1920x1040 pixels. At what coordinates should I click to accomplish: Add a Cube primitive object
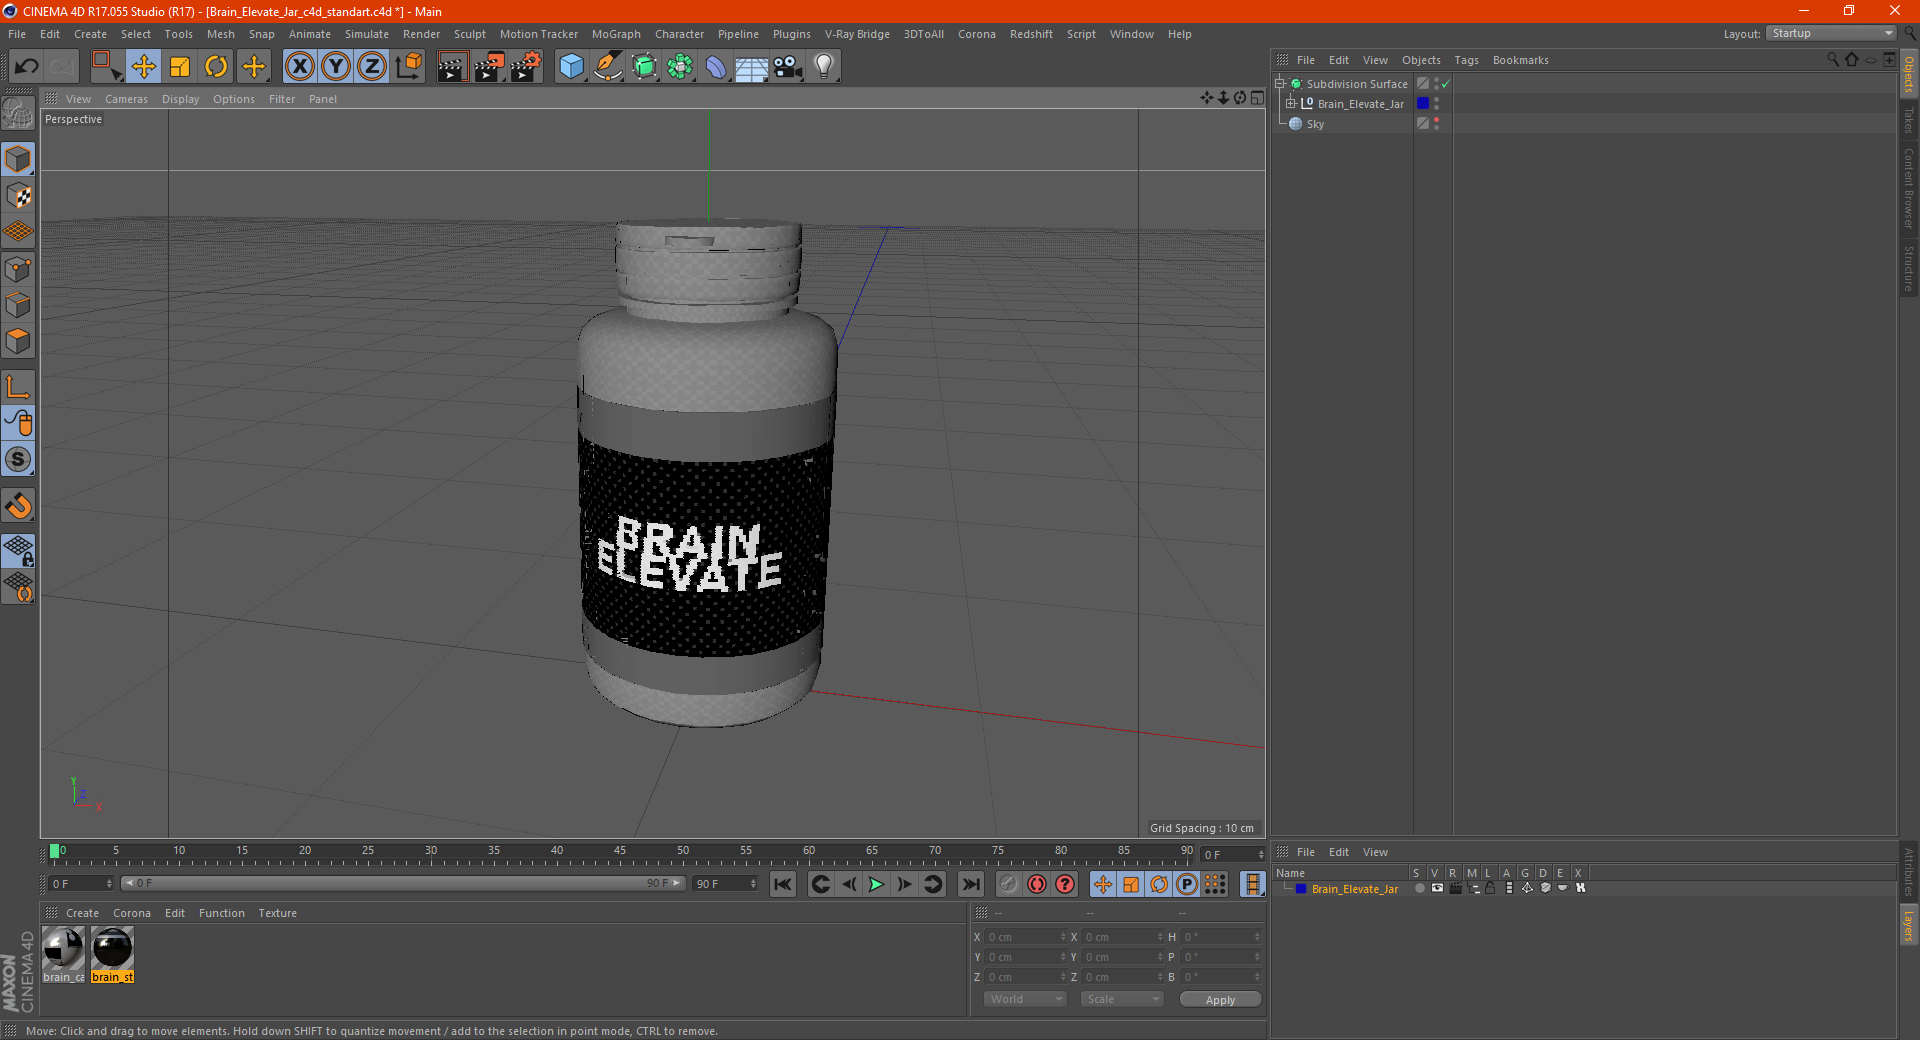pos(572,66)
